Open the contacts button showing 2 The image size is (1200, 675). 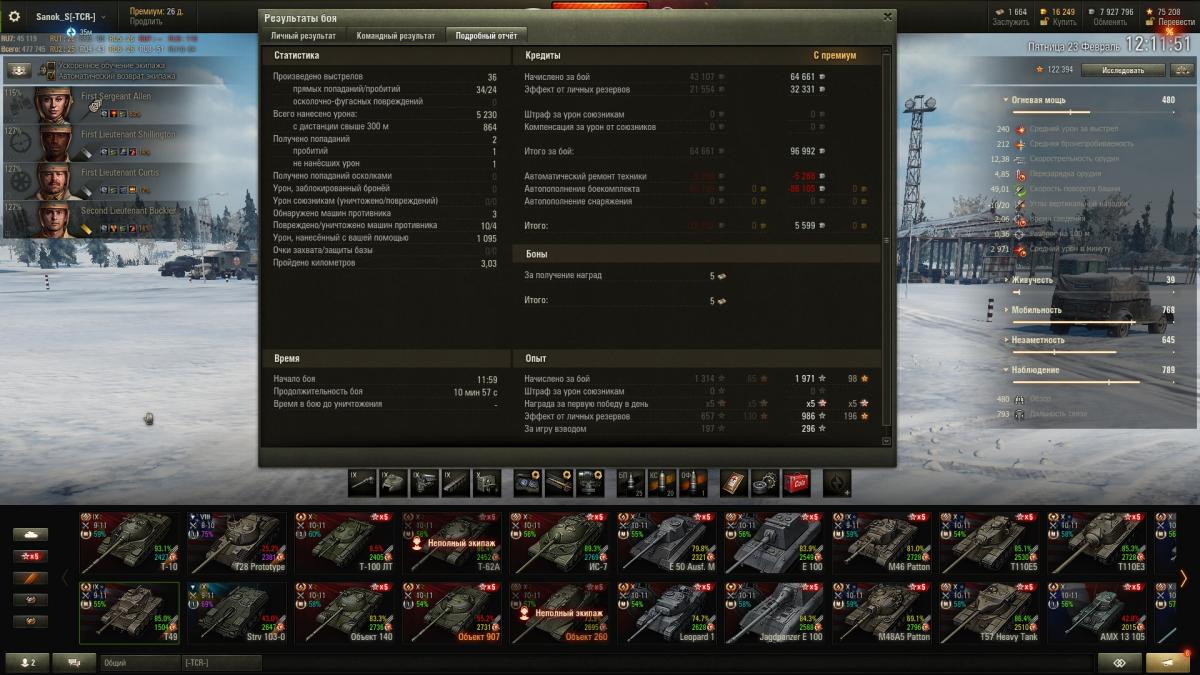(28, 662)
